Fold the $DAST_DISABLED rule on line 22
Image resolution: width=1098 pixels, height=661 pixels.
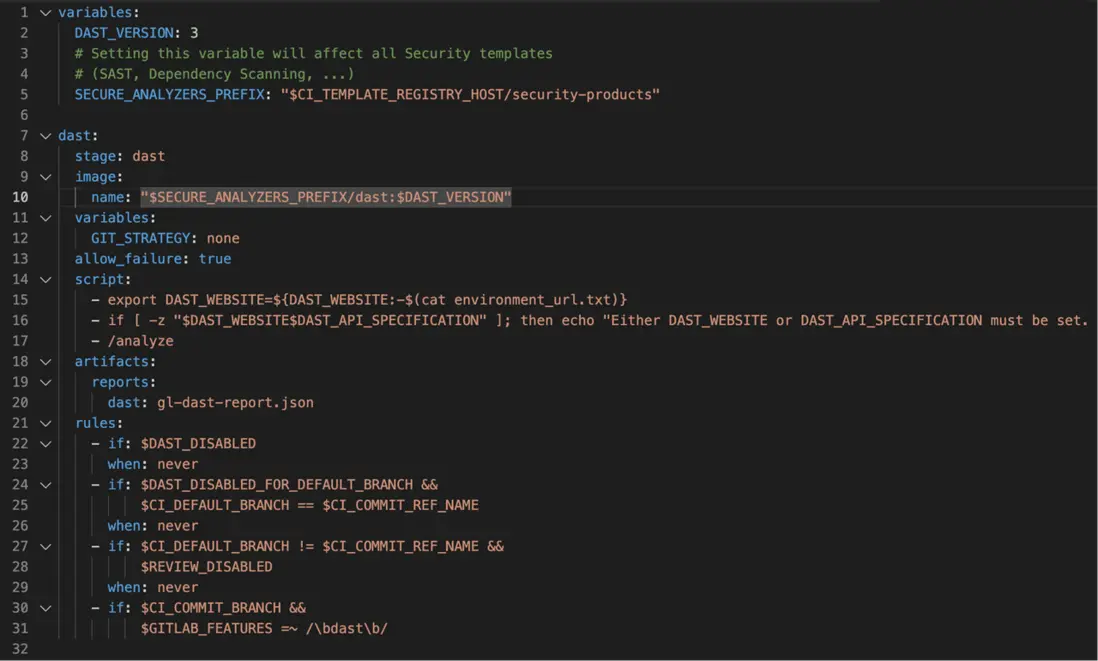coord(45,444)
